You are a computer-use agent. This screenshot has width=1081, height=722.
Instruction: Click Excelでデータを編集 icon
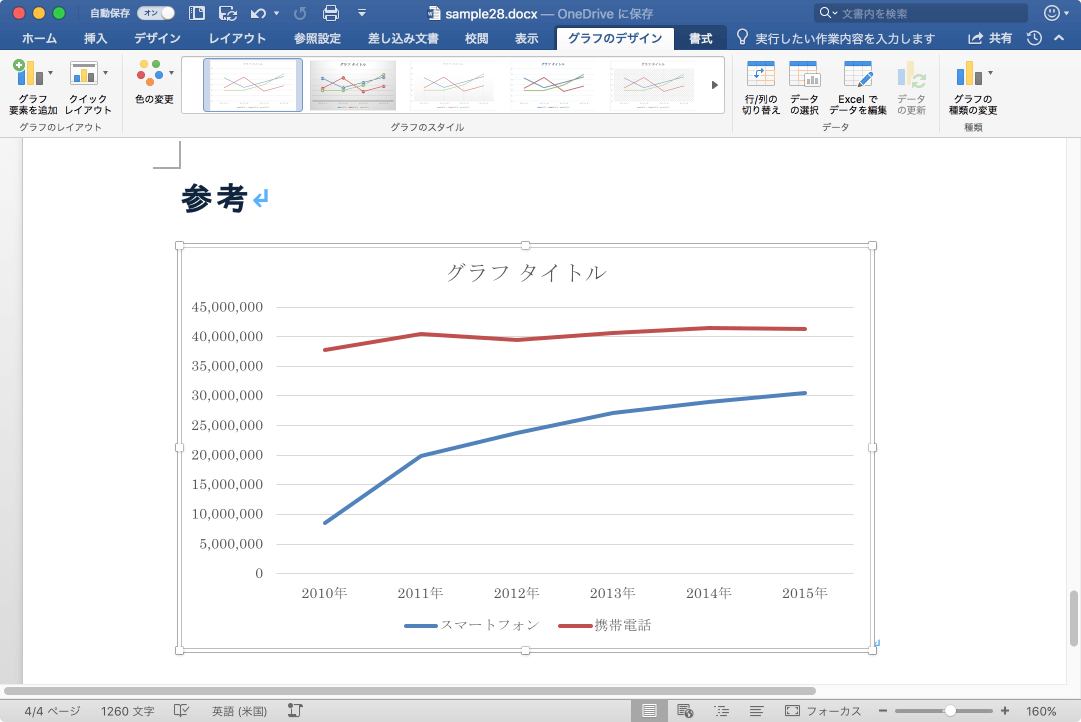(x=858, y=87)
